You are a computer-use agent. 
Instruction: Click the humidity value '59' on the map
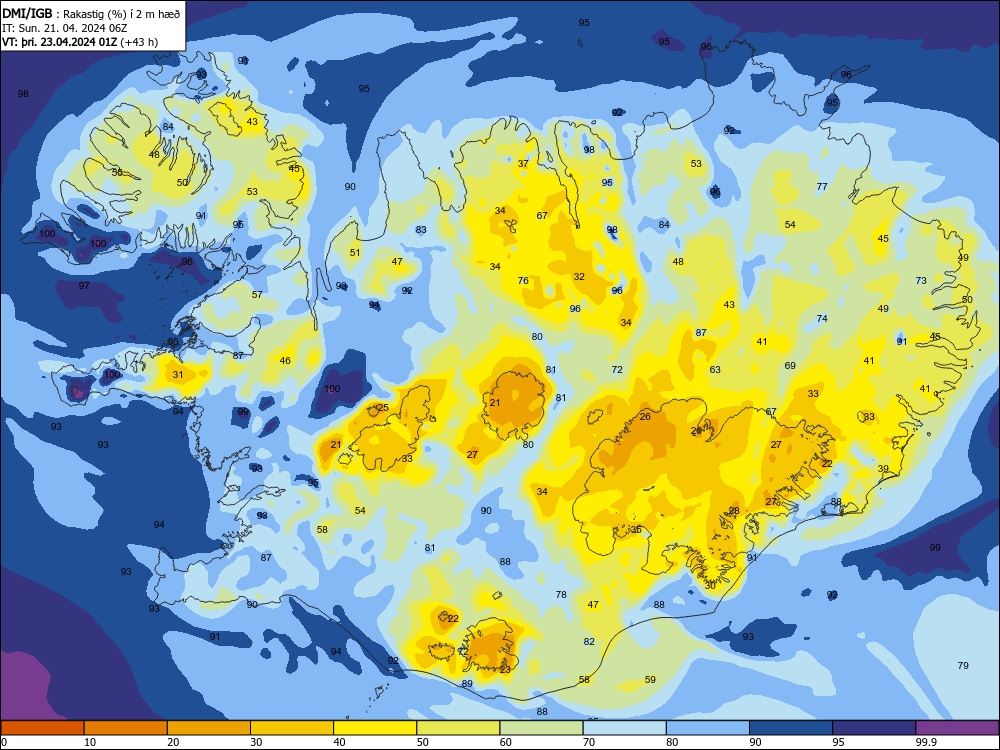tap(650, 680)
